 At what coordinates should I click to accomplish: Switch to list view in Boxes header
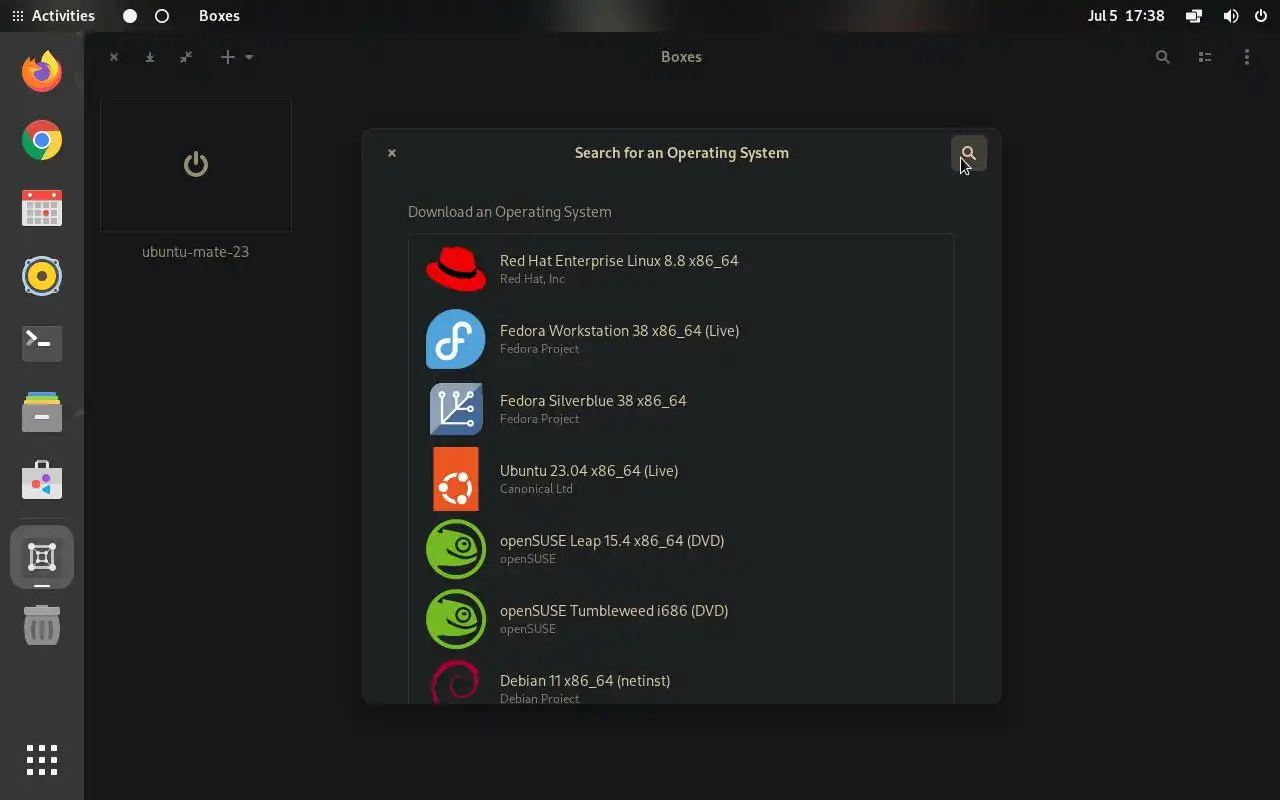coord(1205,57)
